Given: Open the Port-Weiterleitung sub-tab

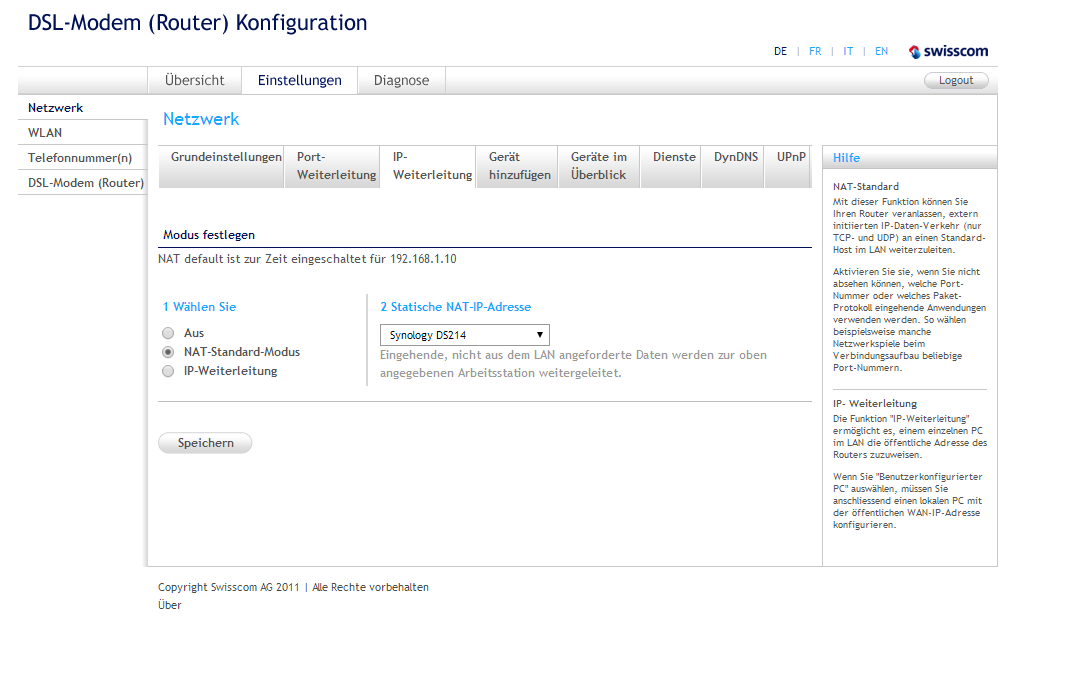Looking at the screenshot, I should coord(336,166).
